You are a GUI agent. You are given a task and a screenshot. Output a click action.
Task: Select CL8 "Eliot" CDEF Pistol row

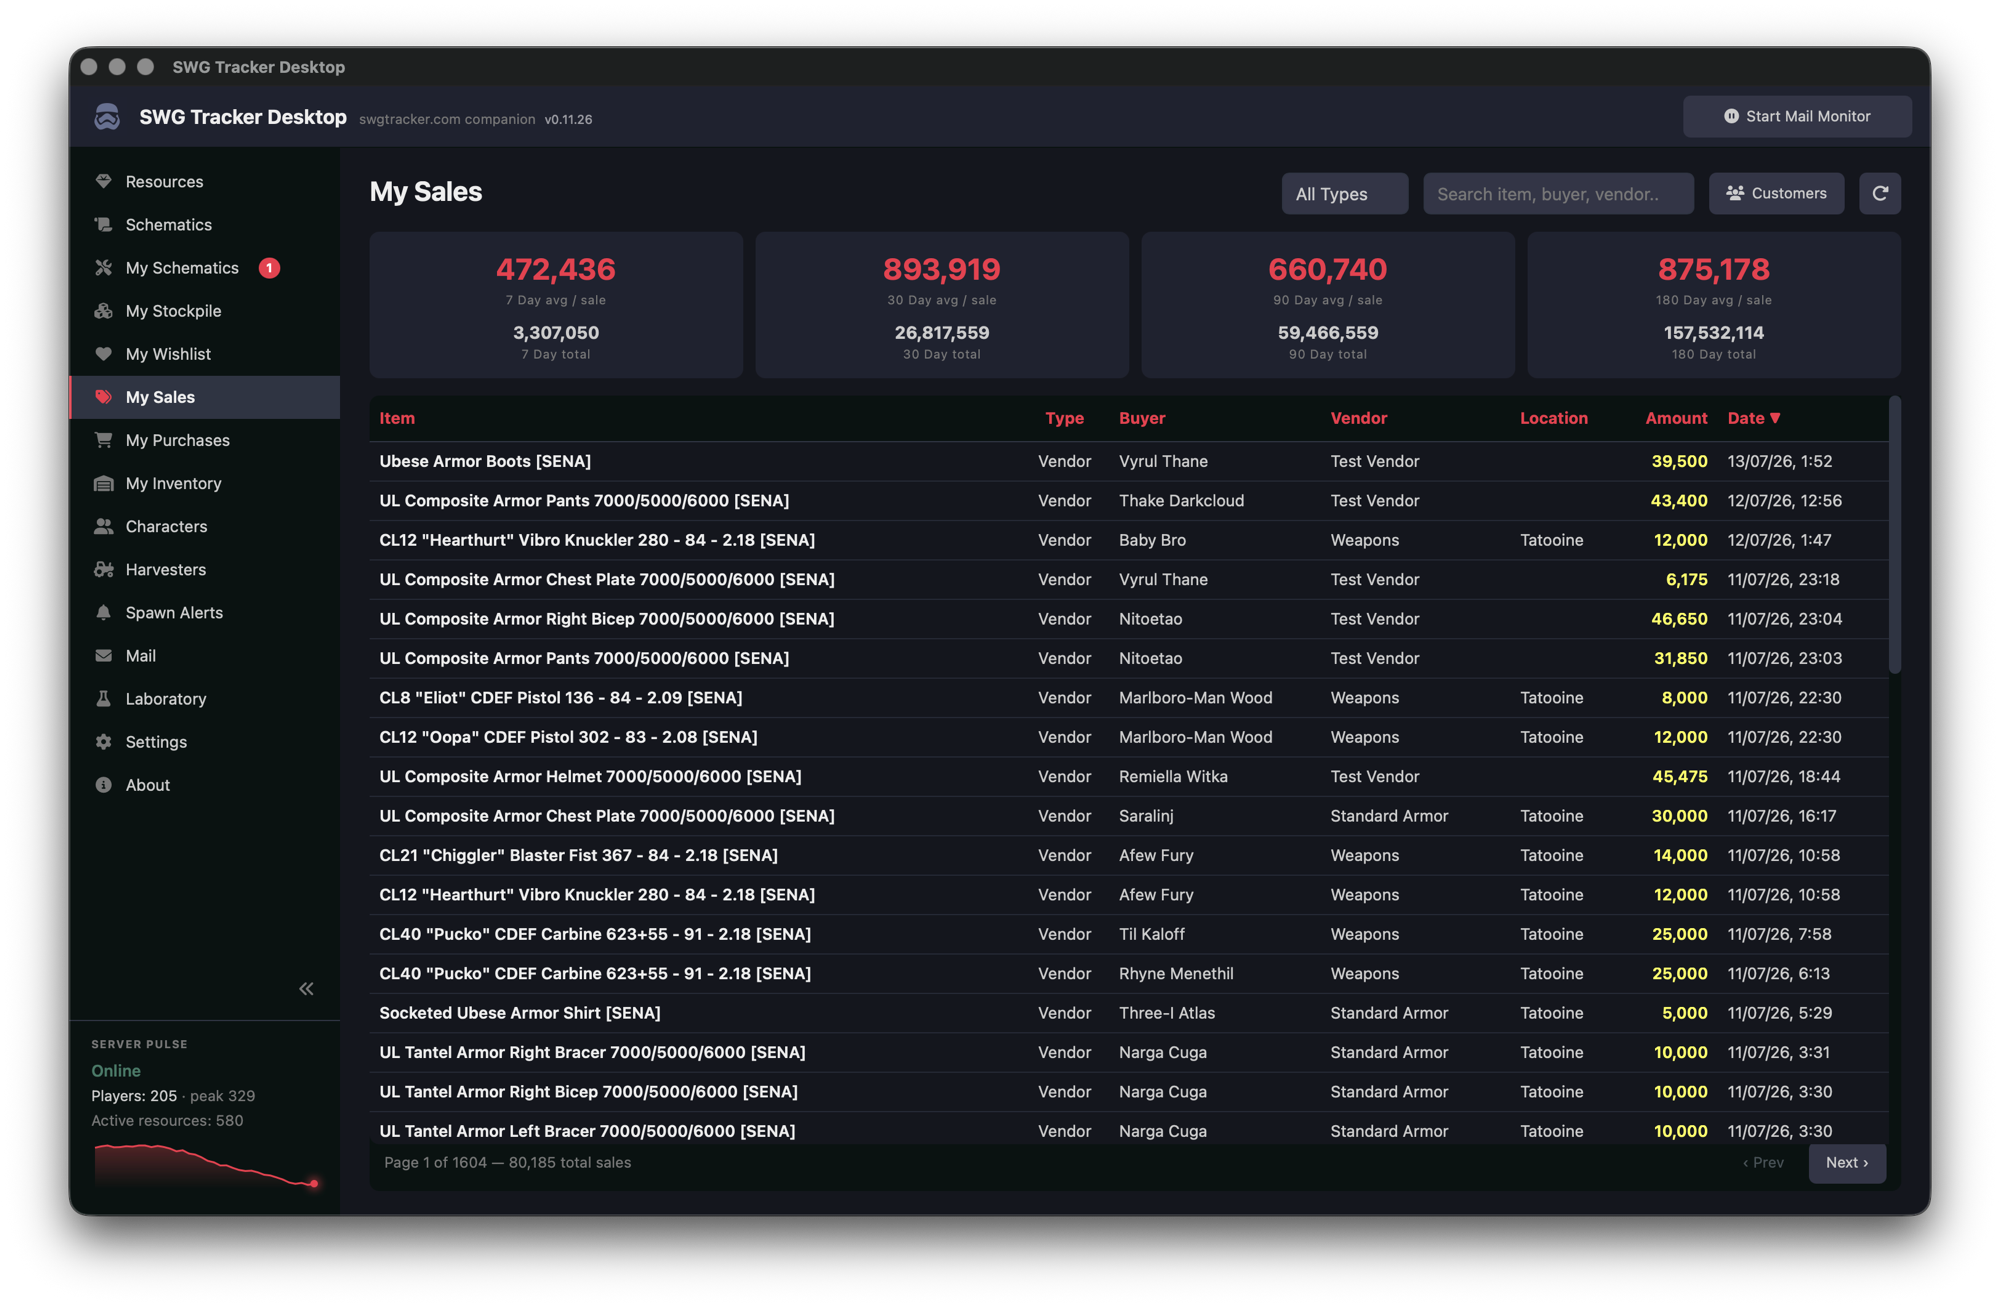point(1129,697)
